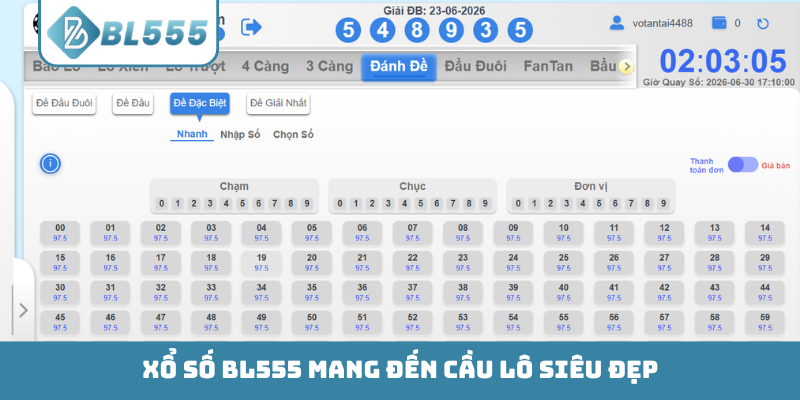Viewport: 800px width, 400px height.
Task: Pick number 44 in the grid
Action: [x=765, y=292]
